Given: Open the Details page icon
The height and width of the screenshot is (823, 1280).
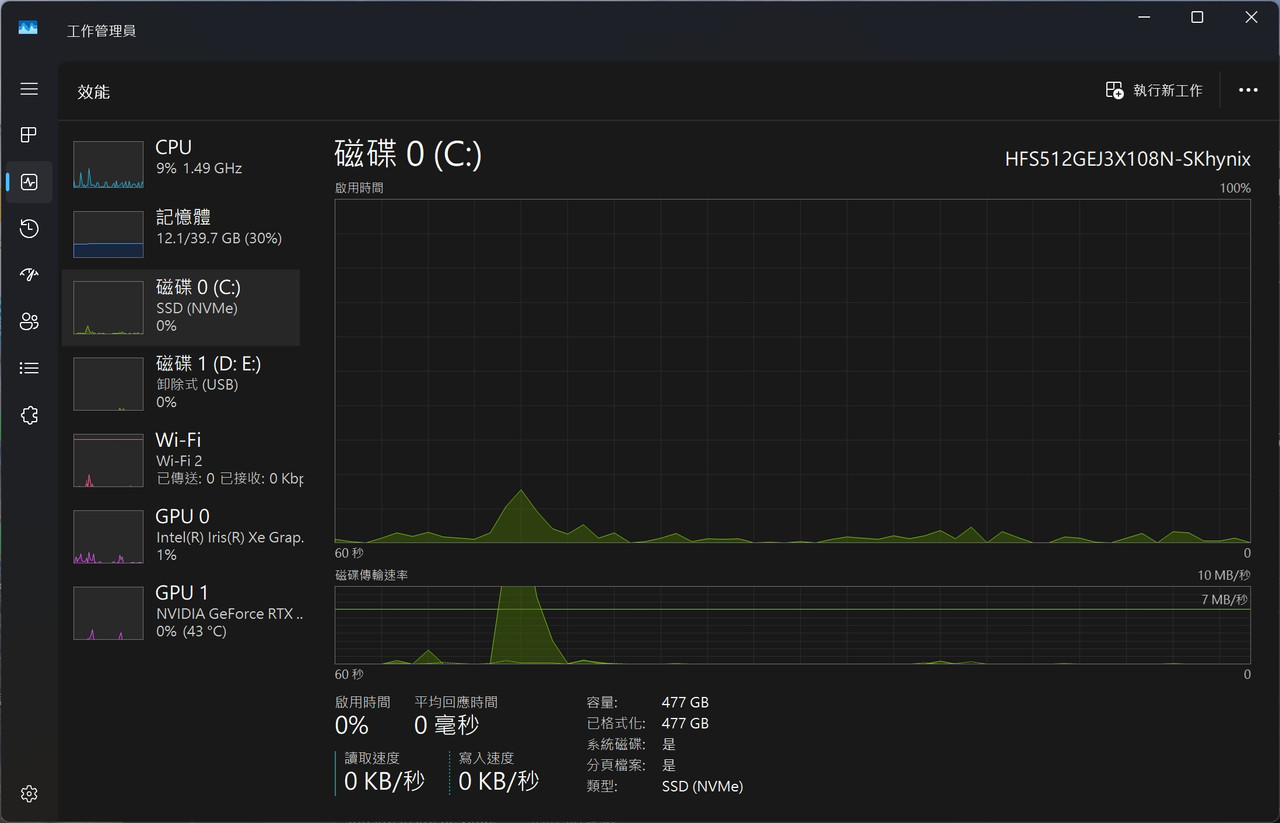Looking at the screenshot, I should [29, 369].
